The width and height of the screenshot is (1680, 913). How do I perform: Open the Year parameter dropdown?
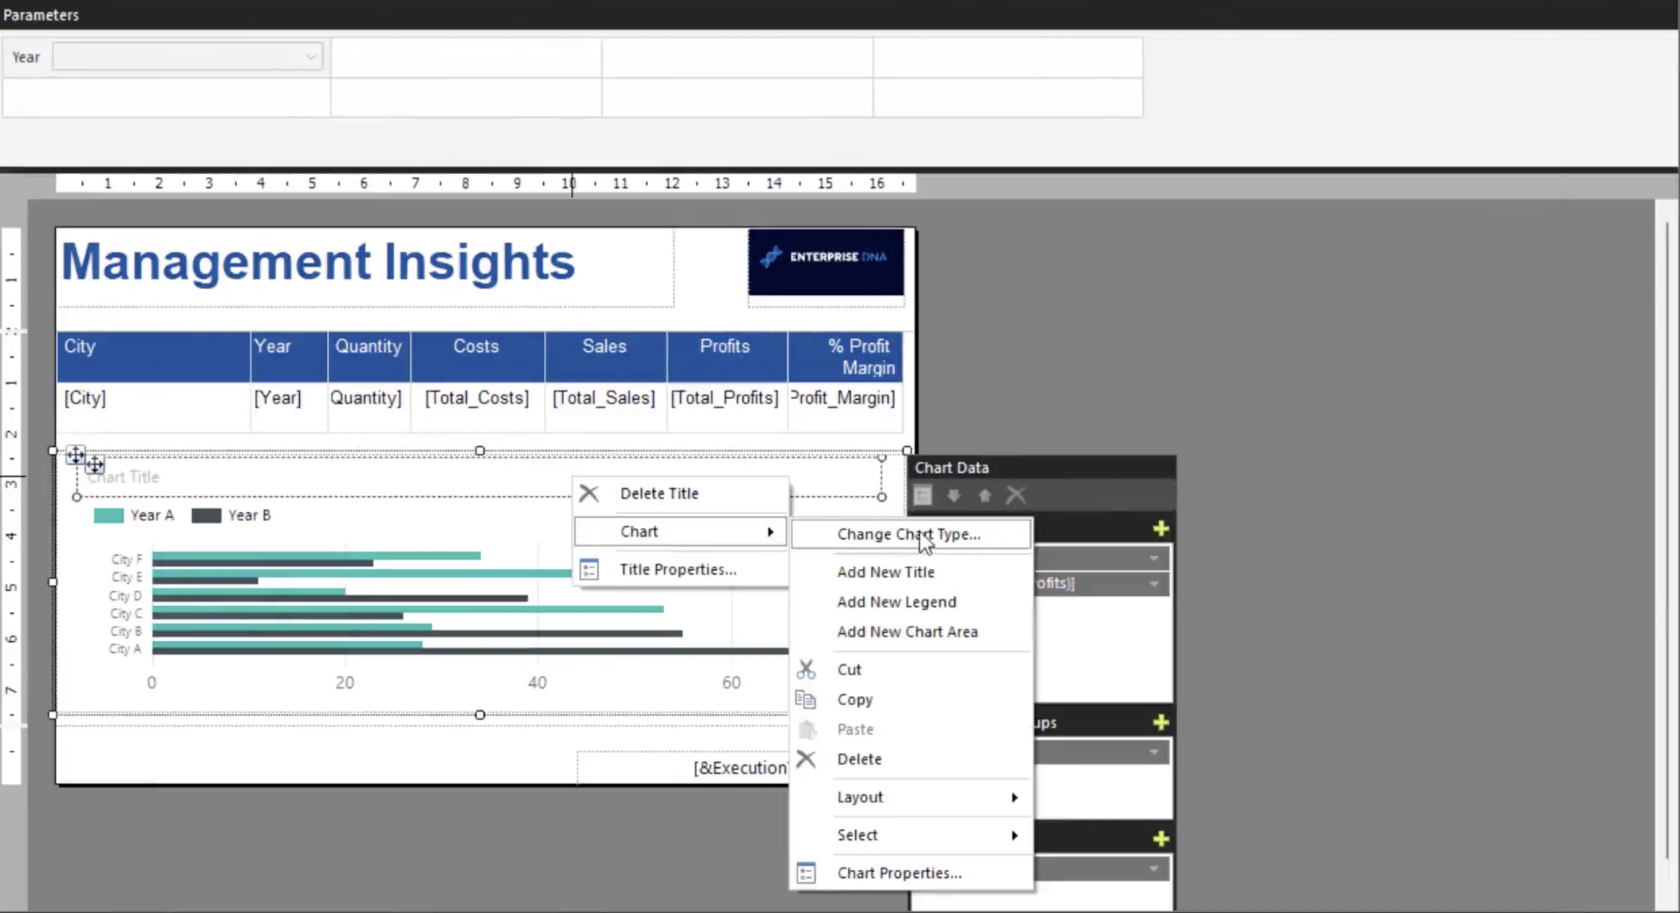coord(311,57)
